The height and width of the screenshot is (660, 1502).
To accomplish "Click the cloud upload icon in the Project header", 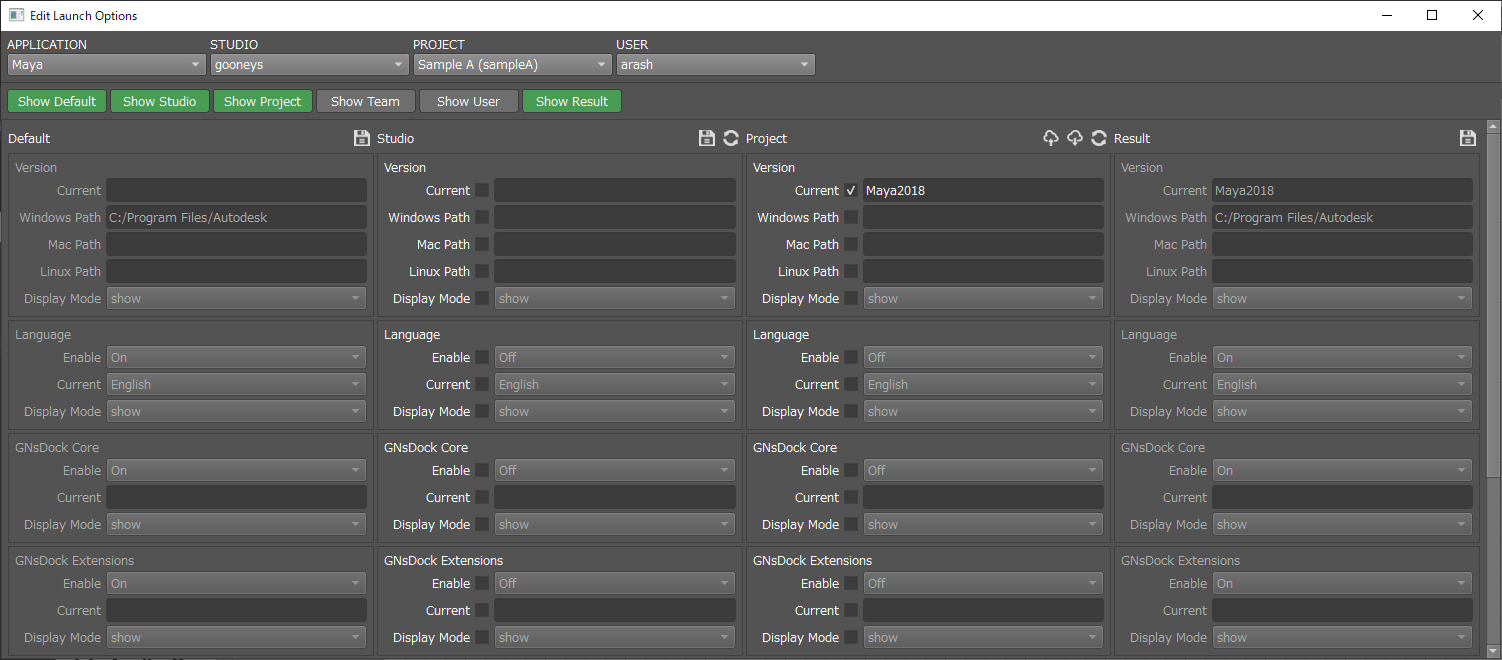I will click(x=1050, y=138).
